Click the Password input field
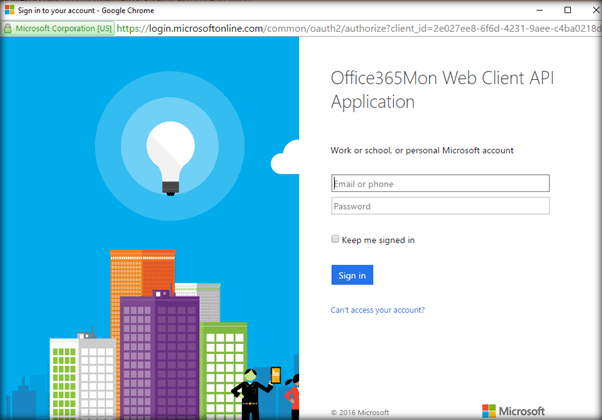The height and width of the screenshot is (420, 602). point(440,206)
